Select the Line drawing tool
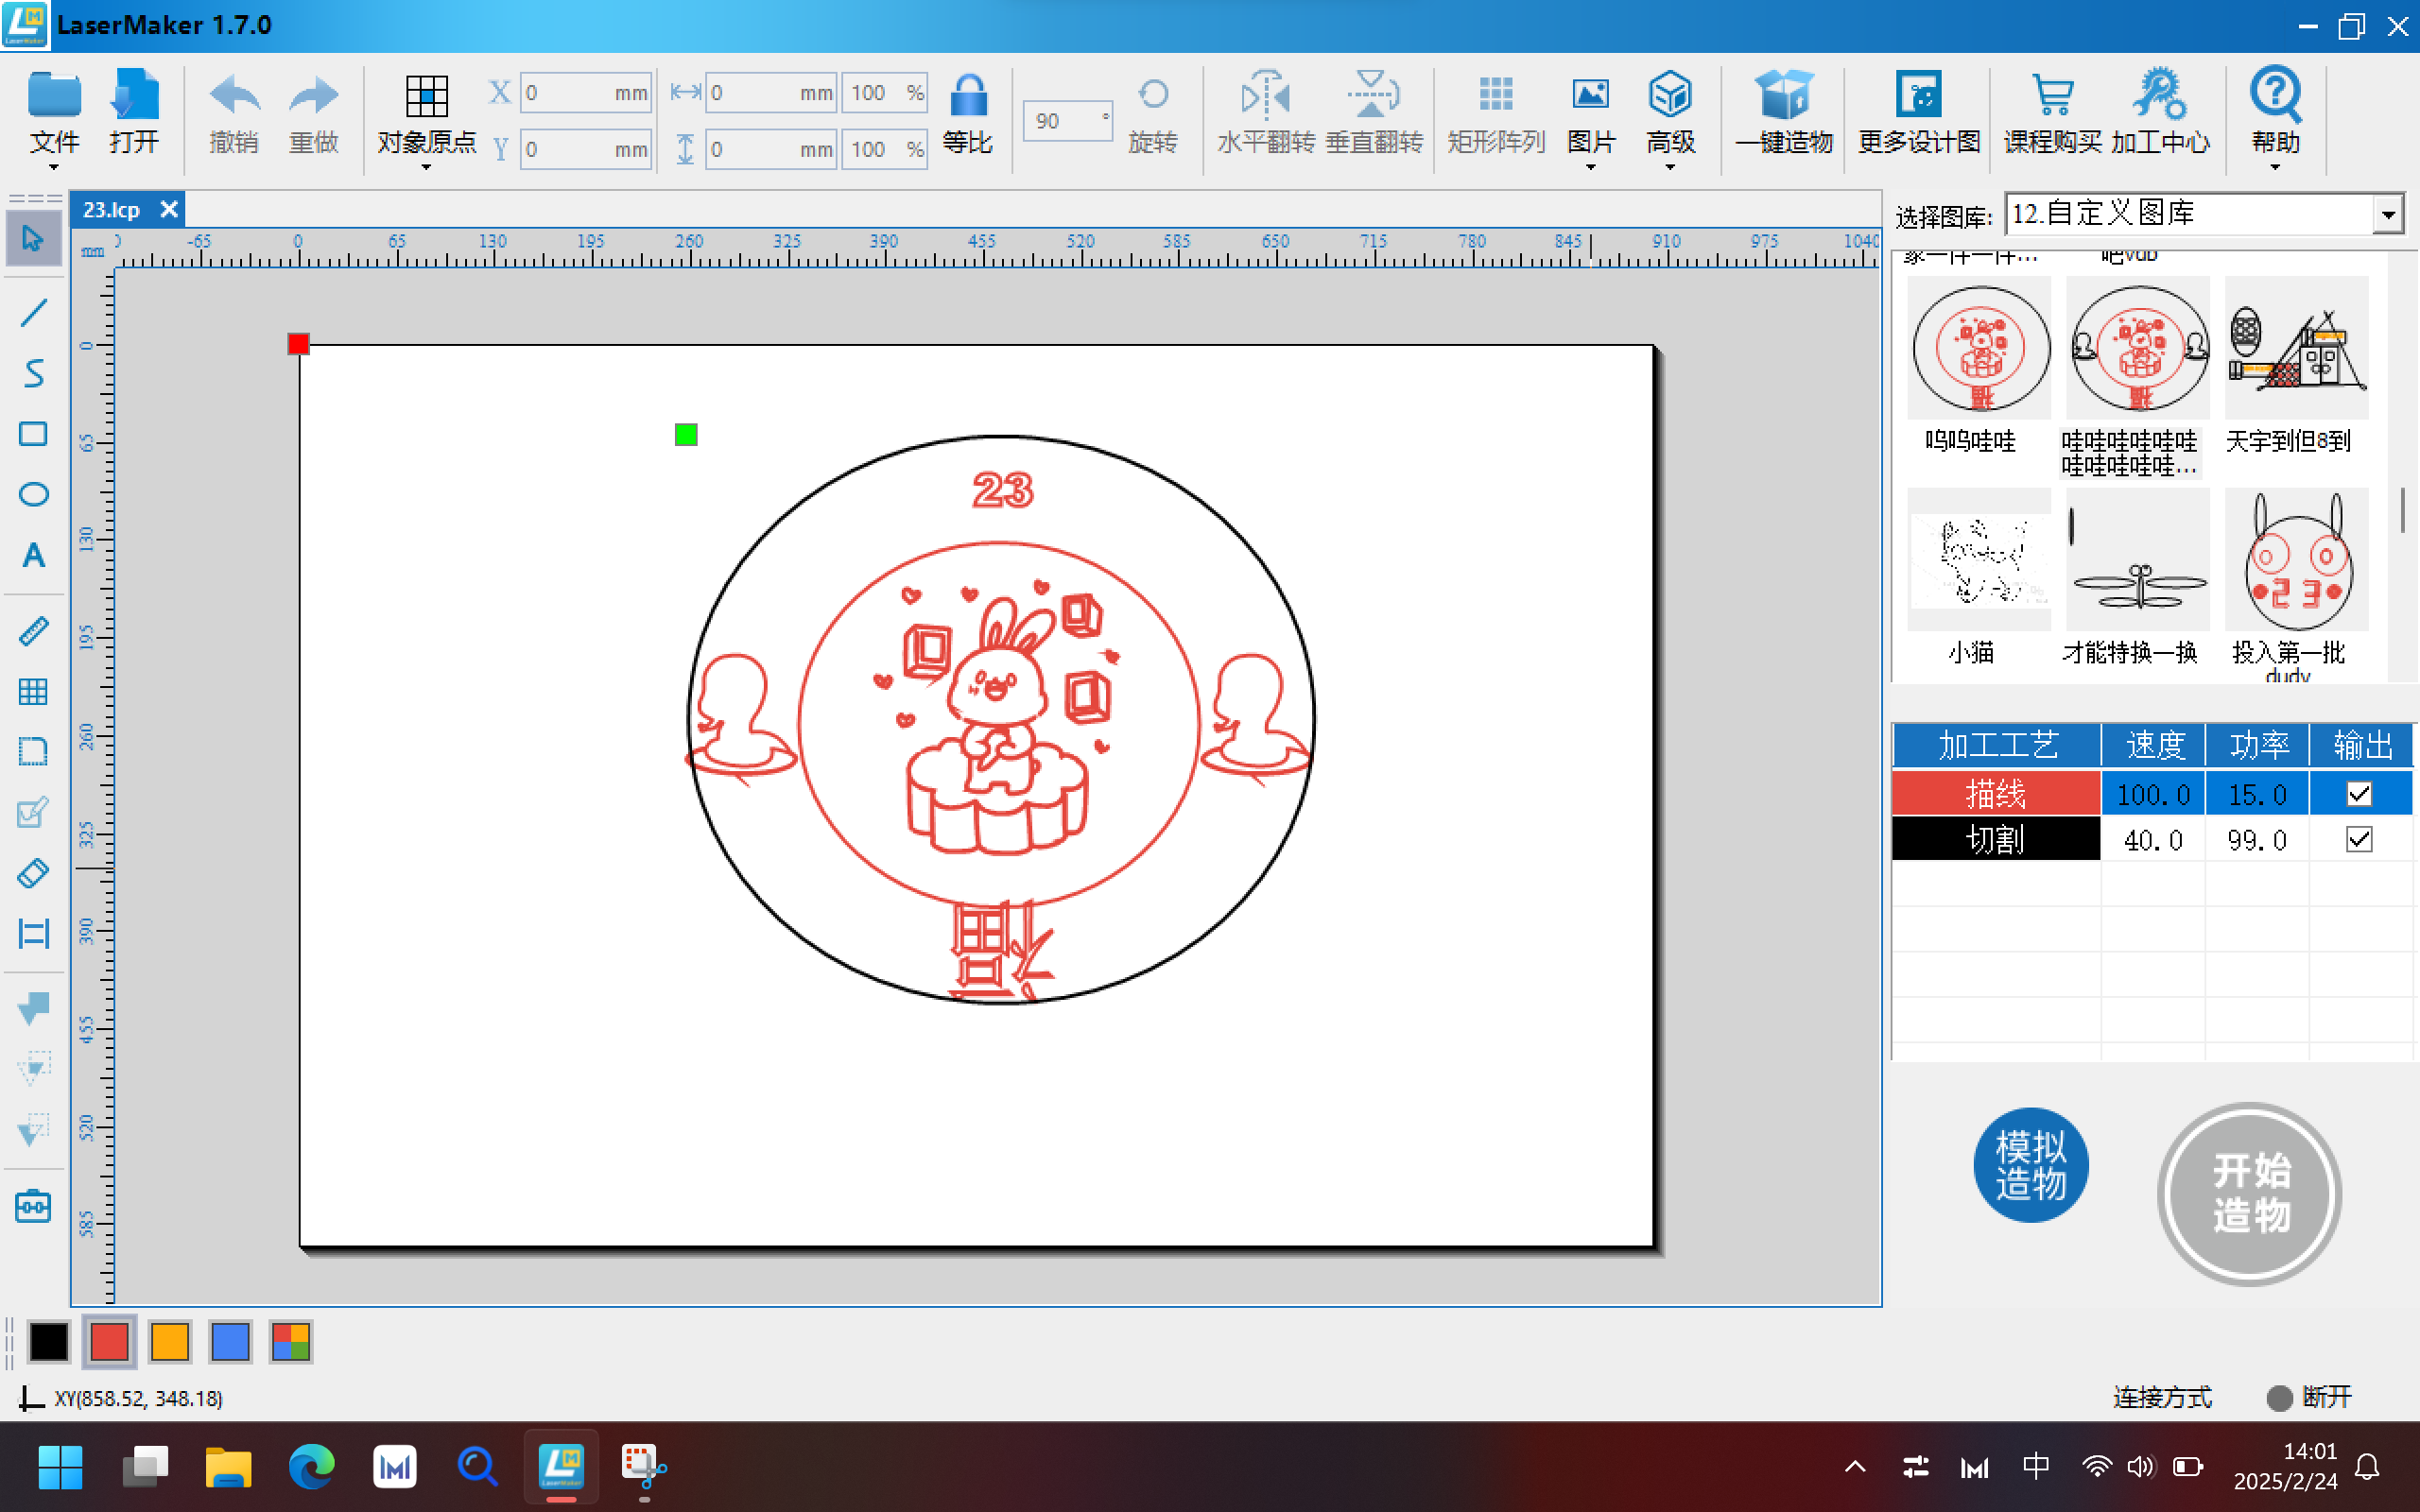This screenshot has height=1512, width=2420. click(33, 312)
